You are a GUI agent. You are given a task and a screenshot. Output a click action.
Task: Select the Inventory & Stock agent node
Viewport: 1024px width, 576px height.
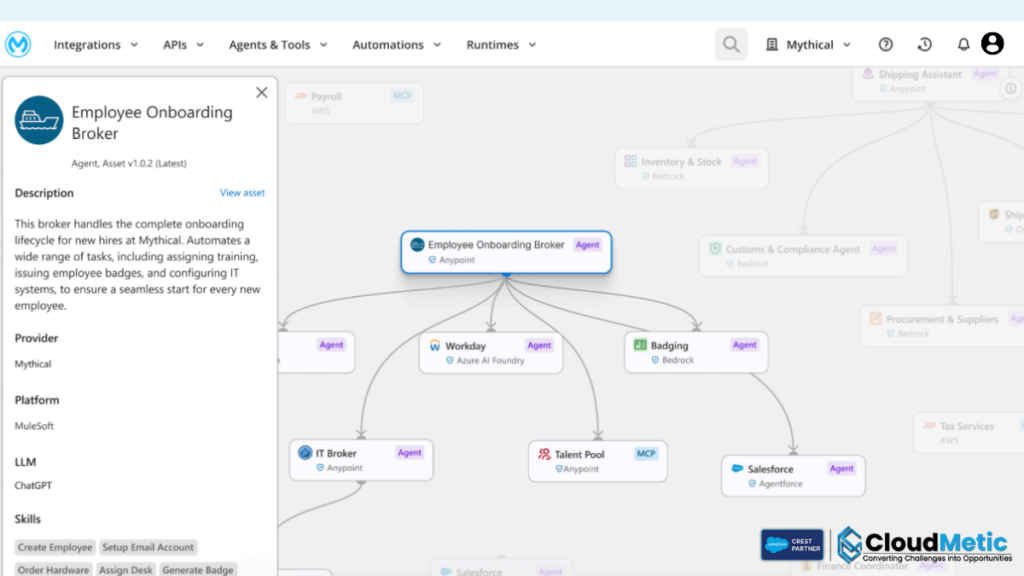pyautogui.click(x=692, y=168)
